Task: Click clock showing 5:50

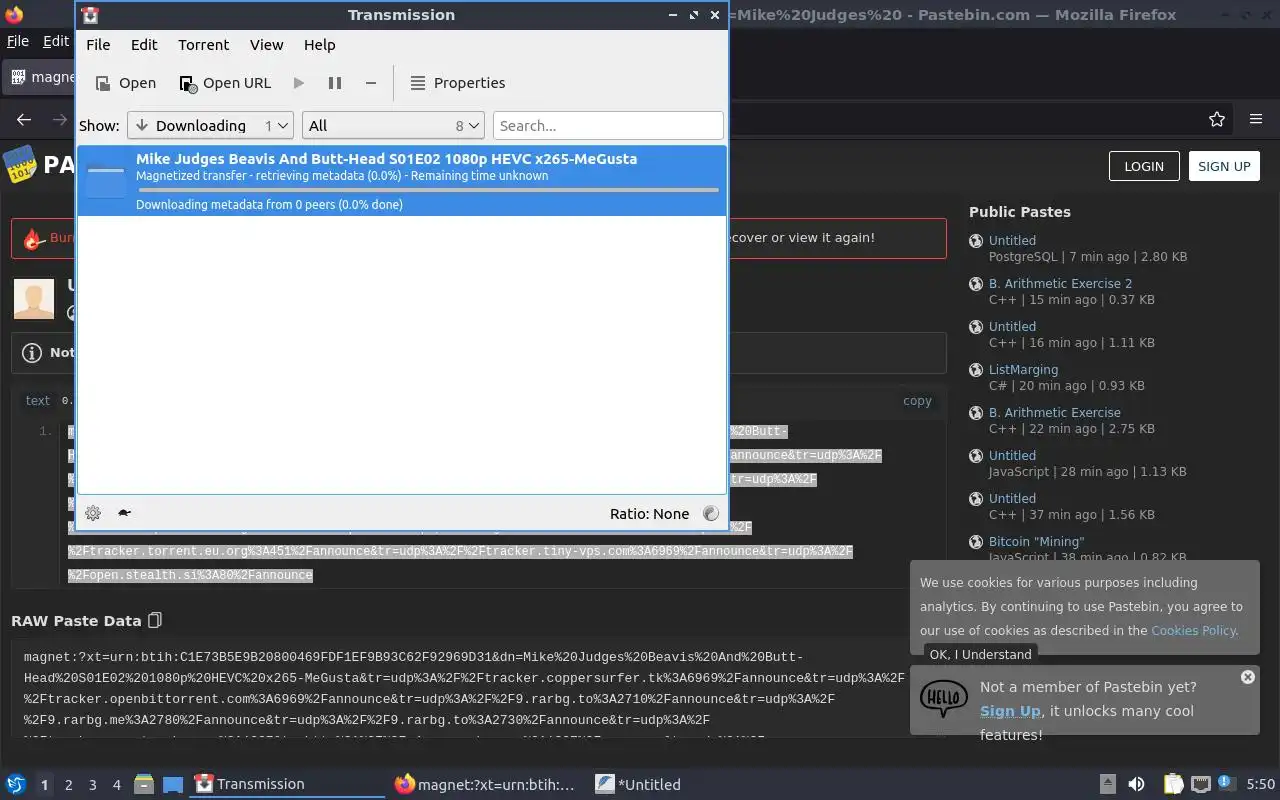Action: click(1260, 785)
